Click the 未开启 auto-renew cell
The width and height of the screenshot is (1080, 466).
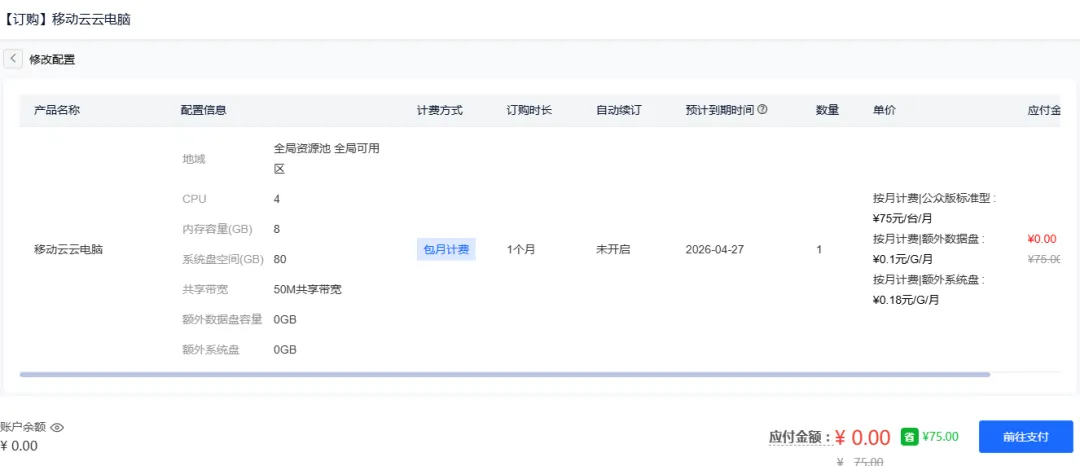[613, 250]
